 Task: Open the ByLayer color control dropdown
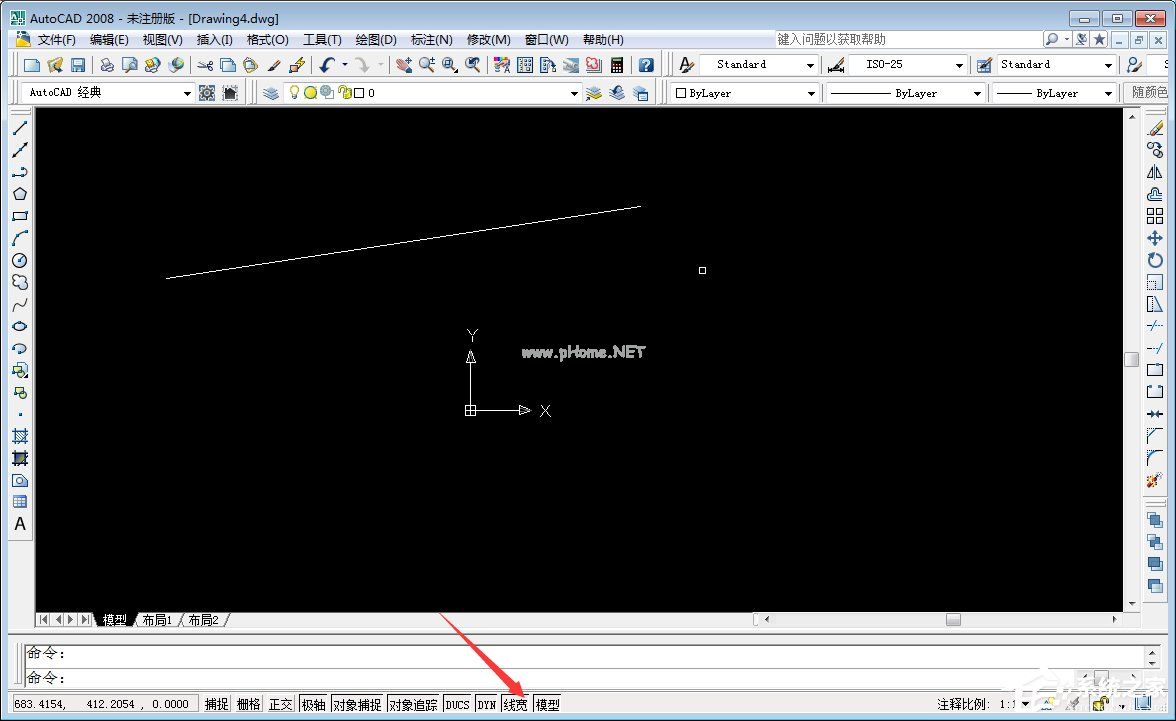tap(811, 93)
